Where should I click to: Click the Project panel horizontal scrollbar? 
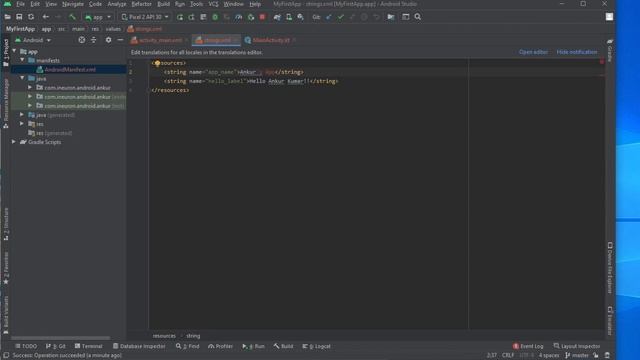coord(60,338)
